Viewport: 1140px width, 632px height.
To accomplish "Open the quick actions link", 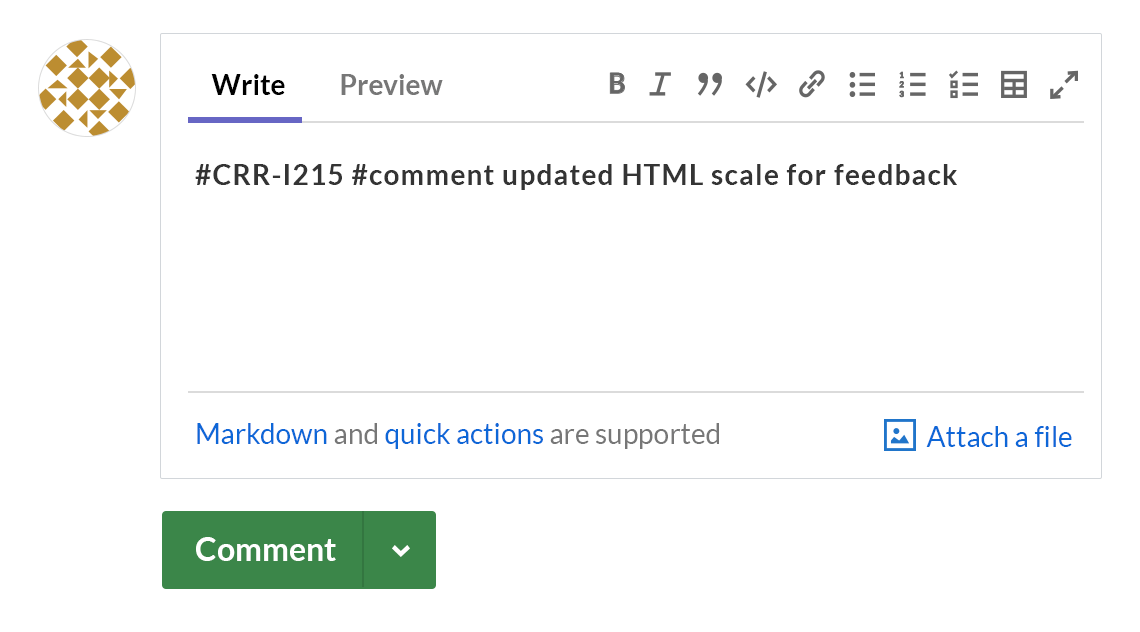I will tap(464, 434).
